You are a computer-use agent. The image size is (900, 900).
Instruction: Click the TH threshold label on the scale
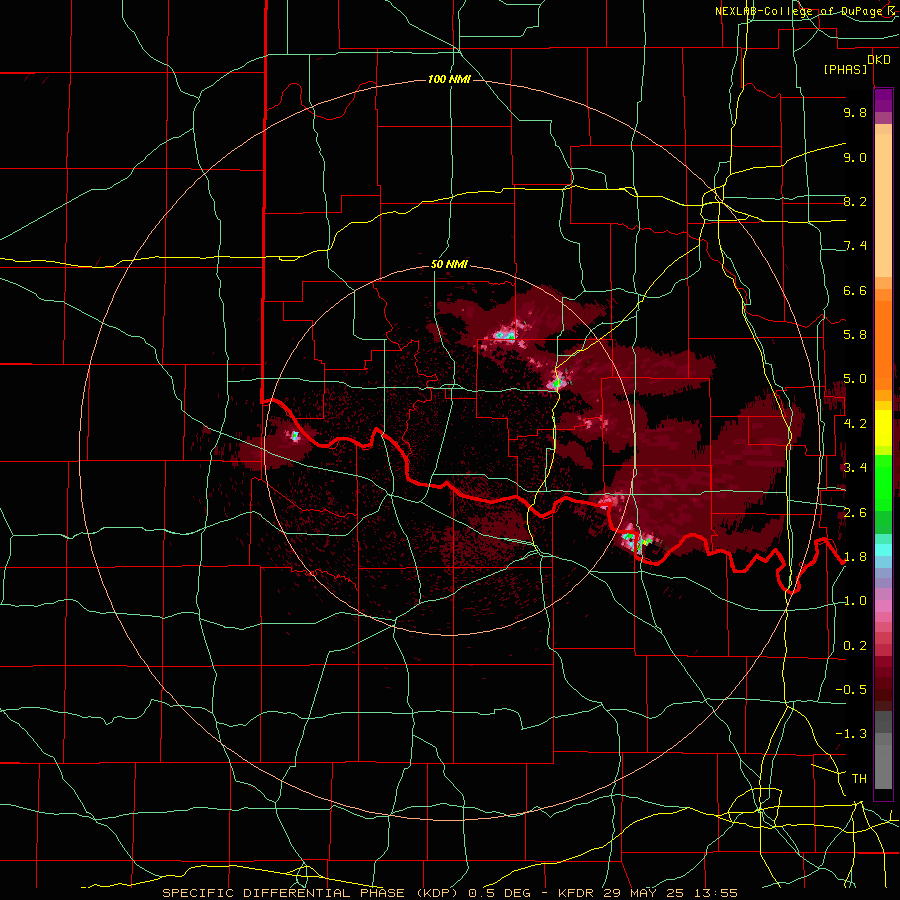point(859,779)
